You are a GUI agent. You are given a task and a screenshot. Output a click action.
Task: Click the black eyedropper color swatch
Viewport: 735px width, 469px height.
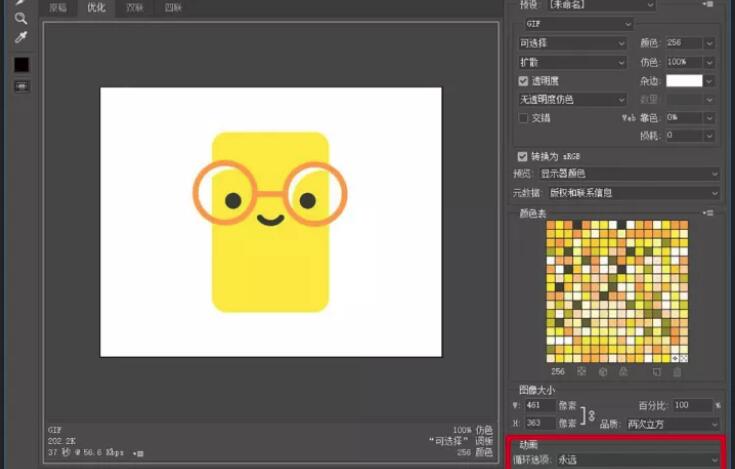21,64
